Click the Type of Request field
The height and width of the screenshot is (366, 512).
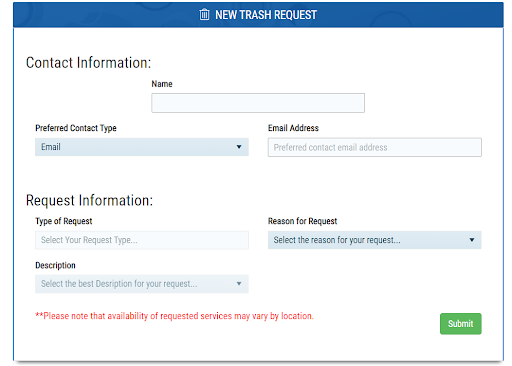coord(142,240)
